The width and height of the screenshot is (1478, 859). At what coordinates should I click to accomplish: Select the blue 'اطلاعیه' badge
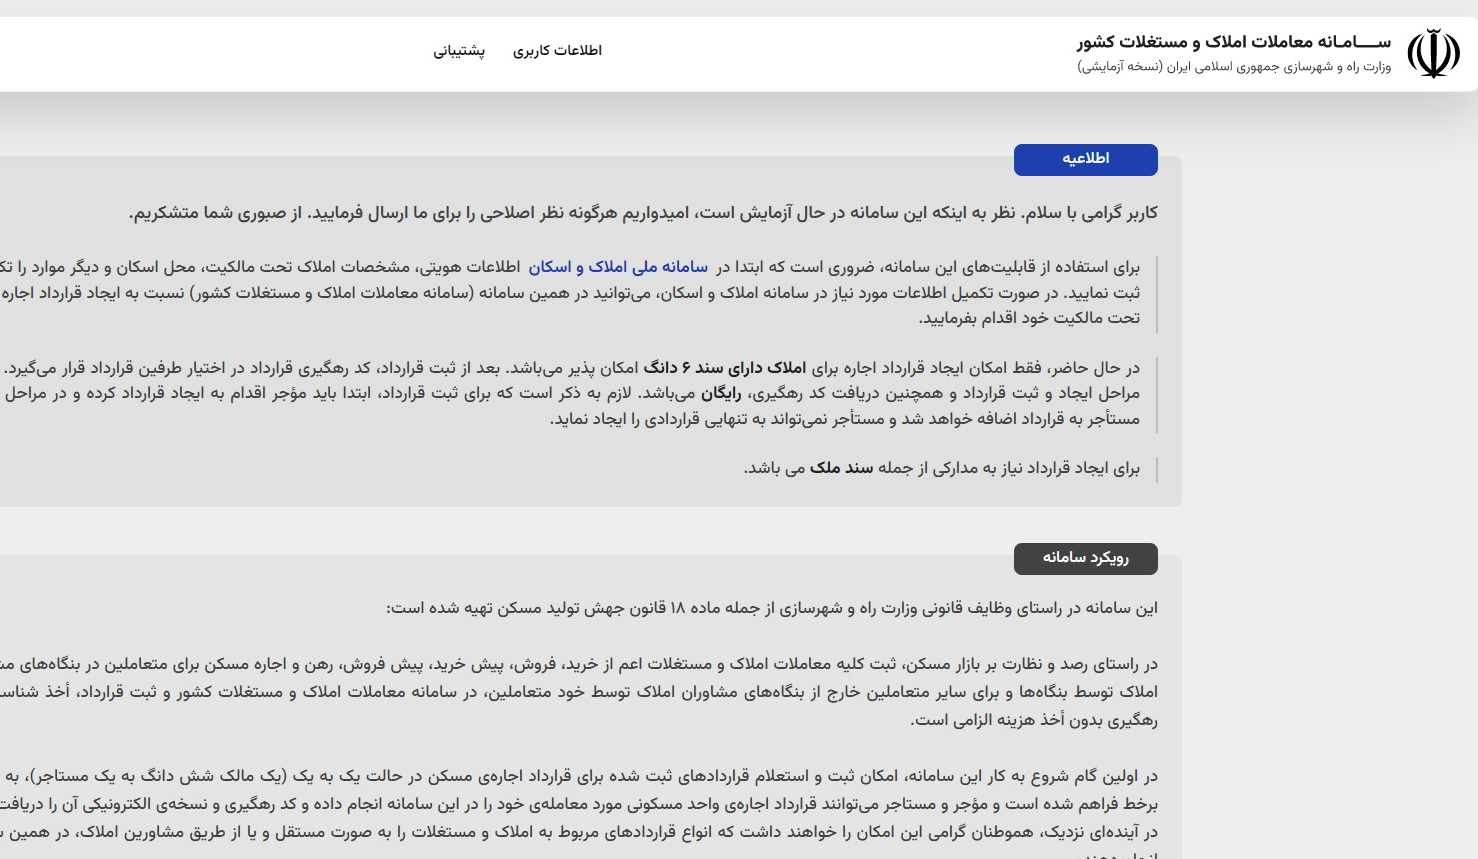1085,160
